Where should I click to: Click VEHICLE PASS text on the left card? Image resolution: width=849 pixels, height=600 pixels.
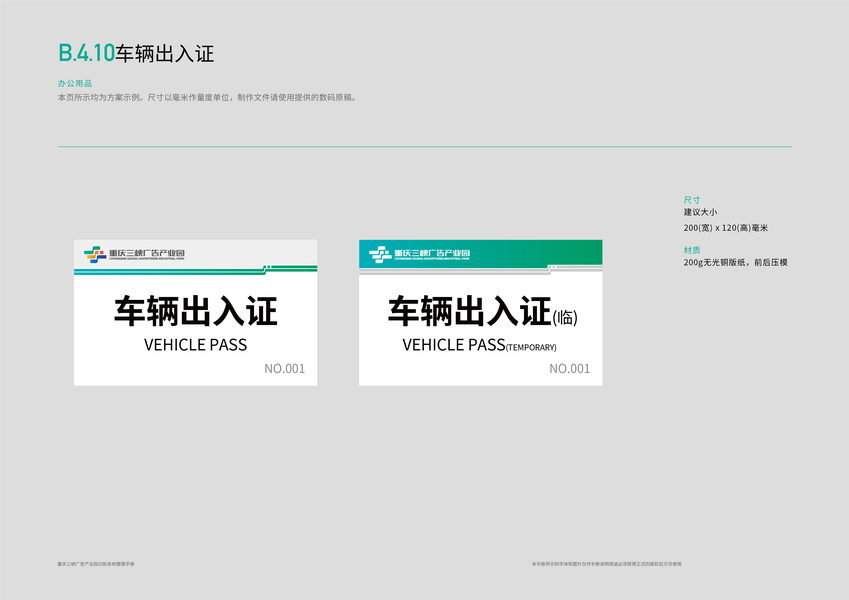pyautogui.click(x=195, y=345)
